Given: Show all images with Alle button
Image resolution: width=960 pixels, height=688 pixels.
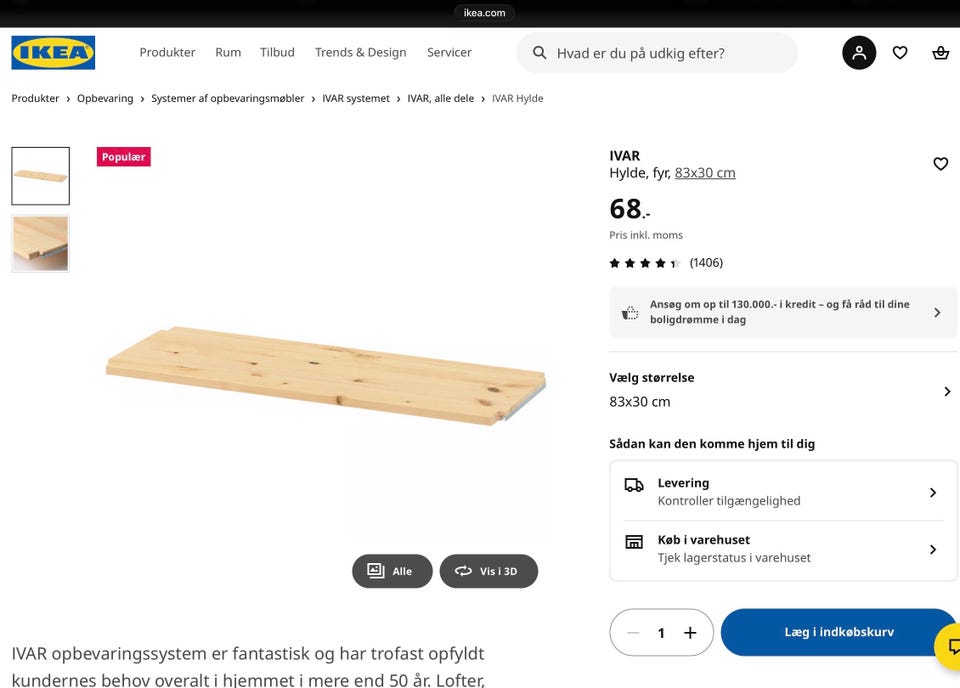Looking at the screenshot, I should tap(392, 571).
